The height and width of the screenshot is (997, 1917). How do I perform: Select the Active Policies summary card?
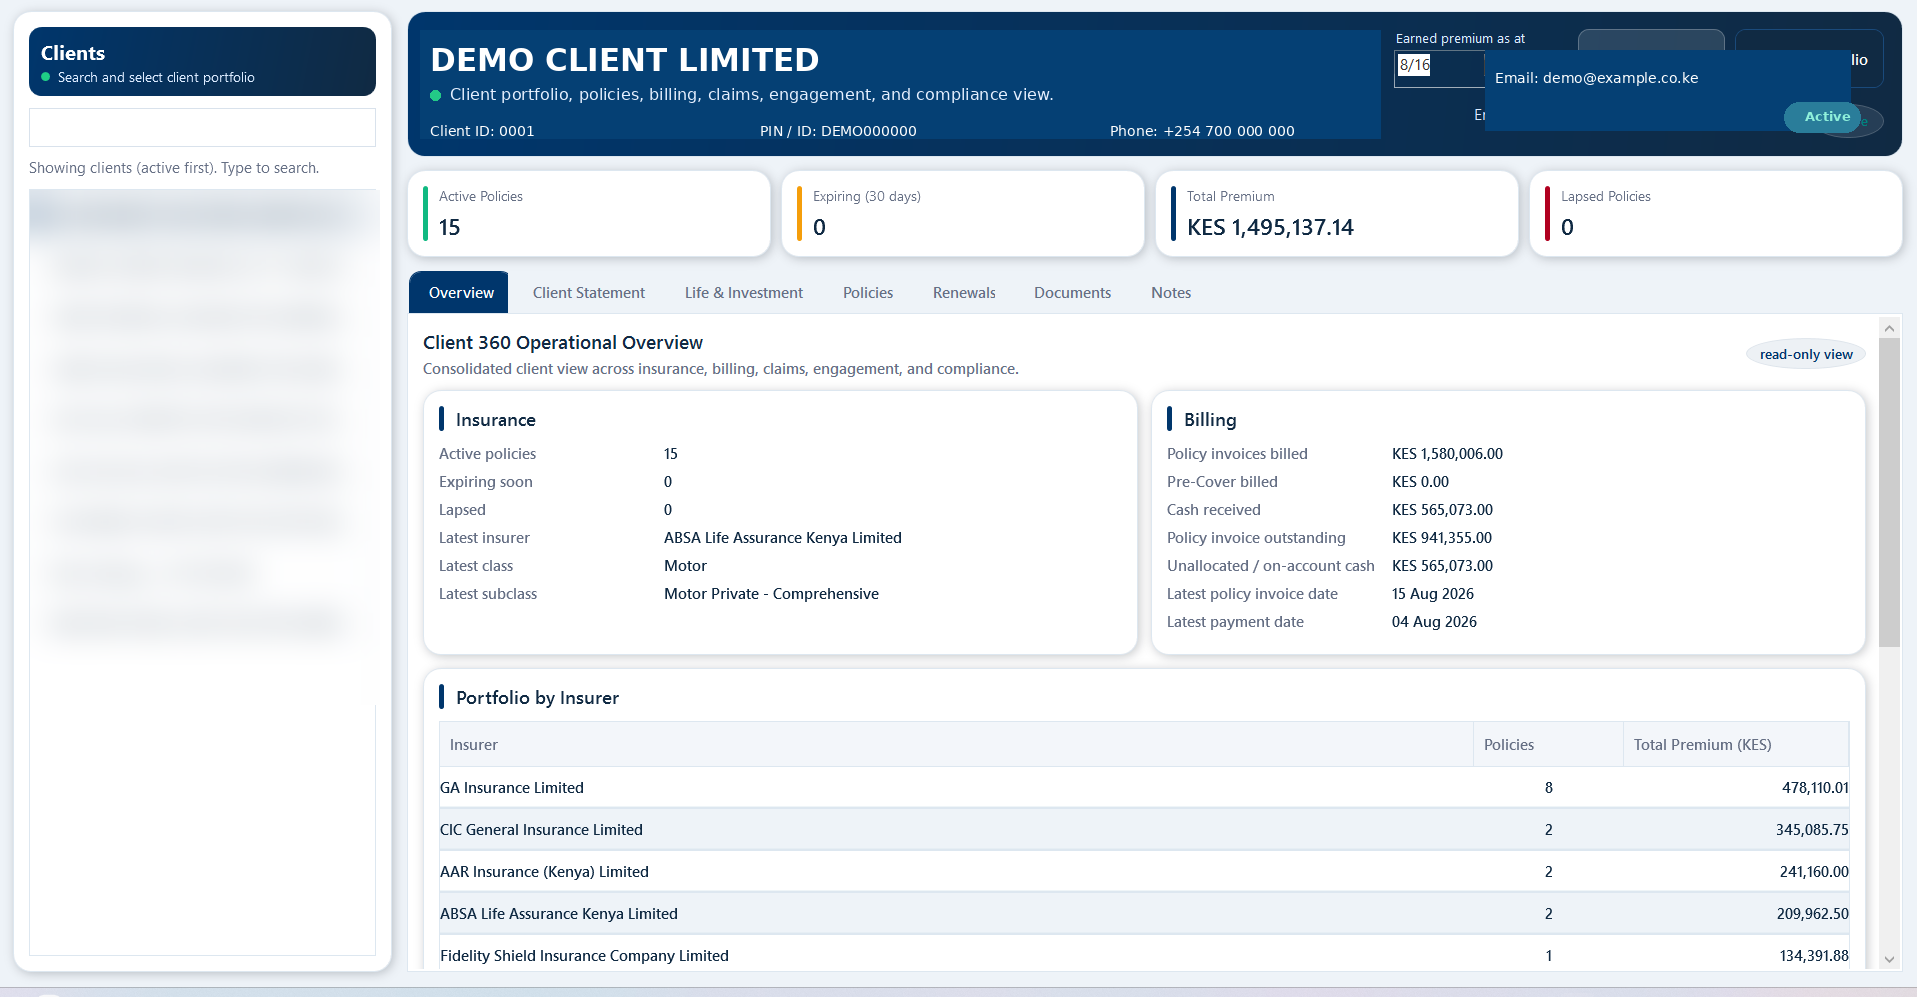tap(589, 214)
